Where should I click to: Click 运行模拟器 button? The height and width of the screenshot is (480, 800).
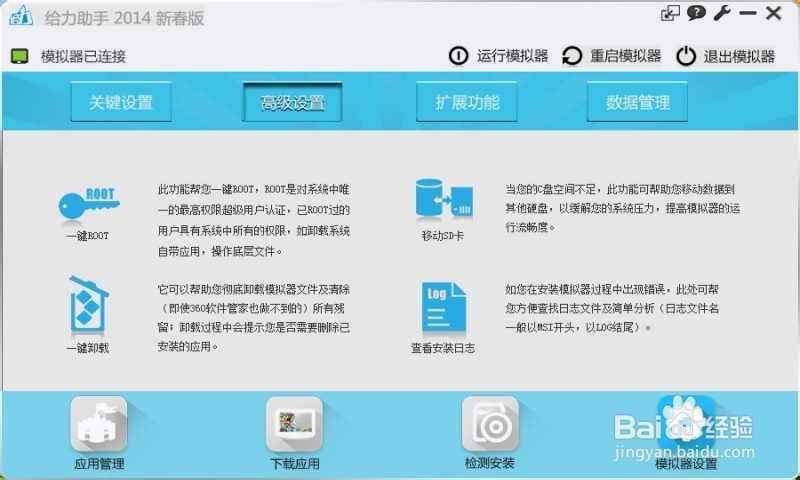498,56
